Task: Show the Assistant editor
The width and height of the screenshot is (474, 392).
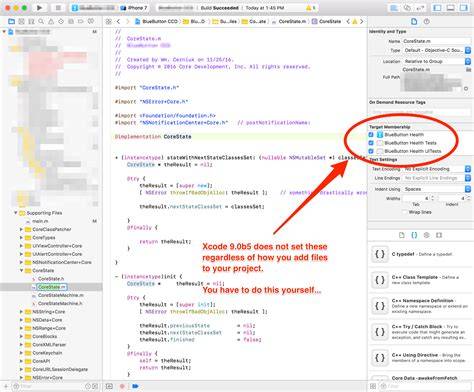Action: pyautogui.click(x=407, y=7)
